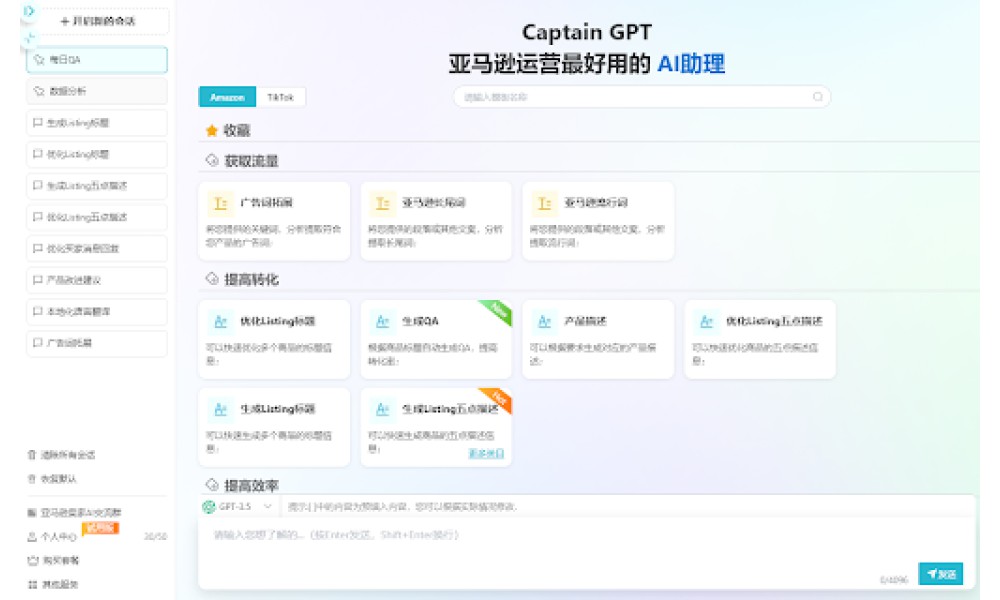Open sidebar conversation 生成Listing标题
1000x600 pixels.
click(x=97, y=122)
